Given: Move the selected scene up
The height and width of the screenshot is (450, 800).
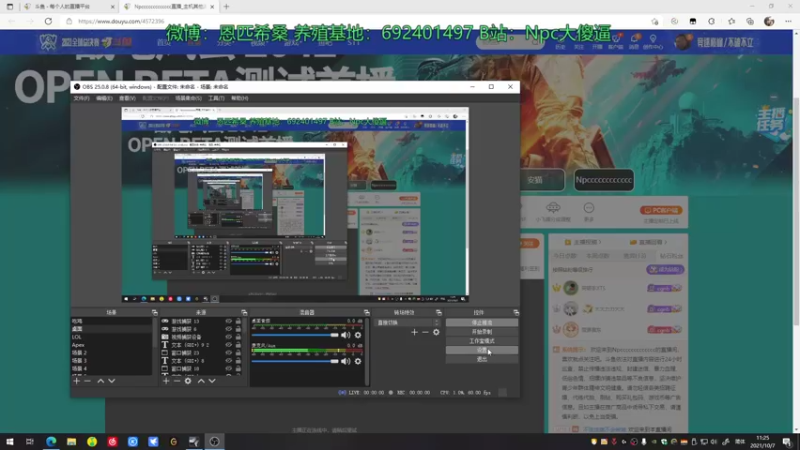Looking at the screenshot, I should tap(101, 381).
